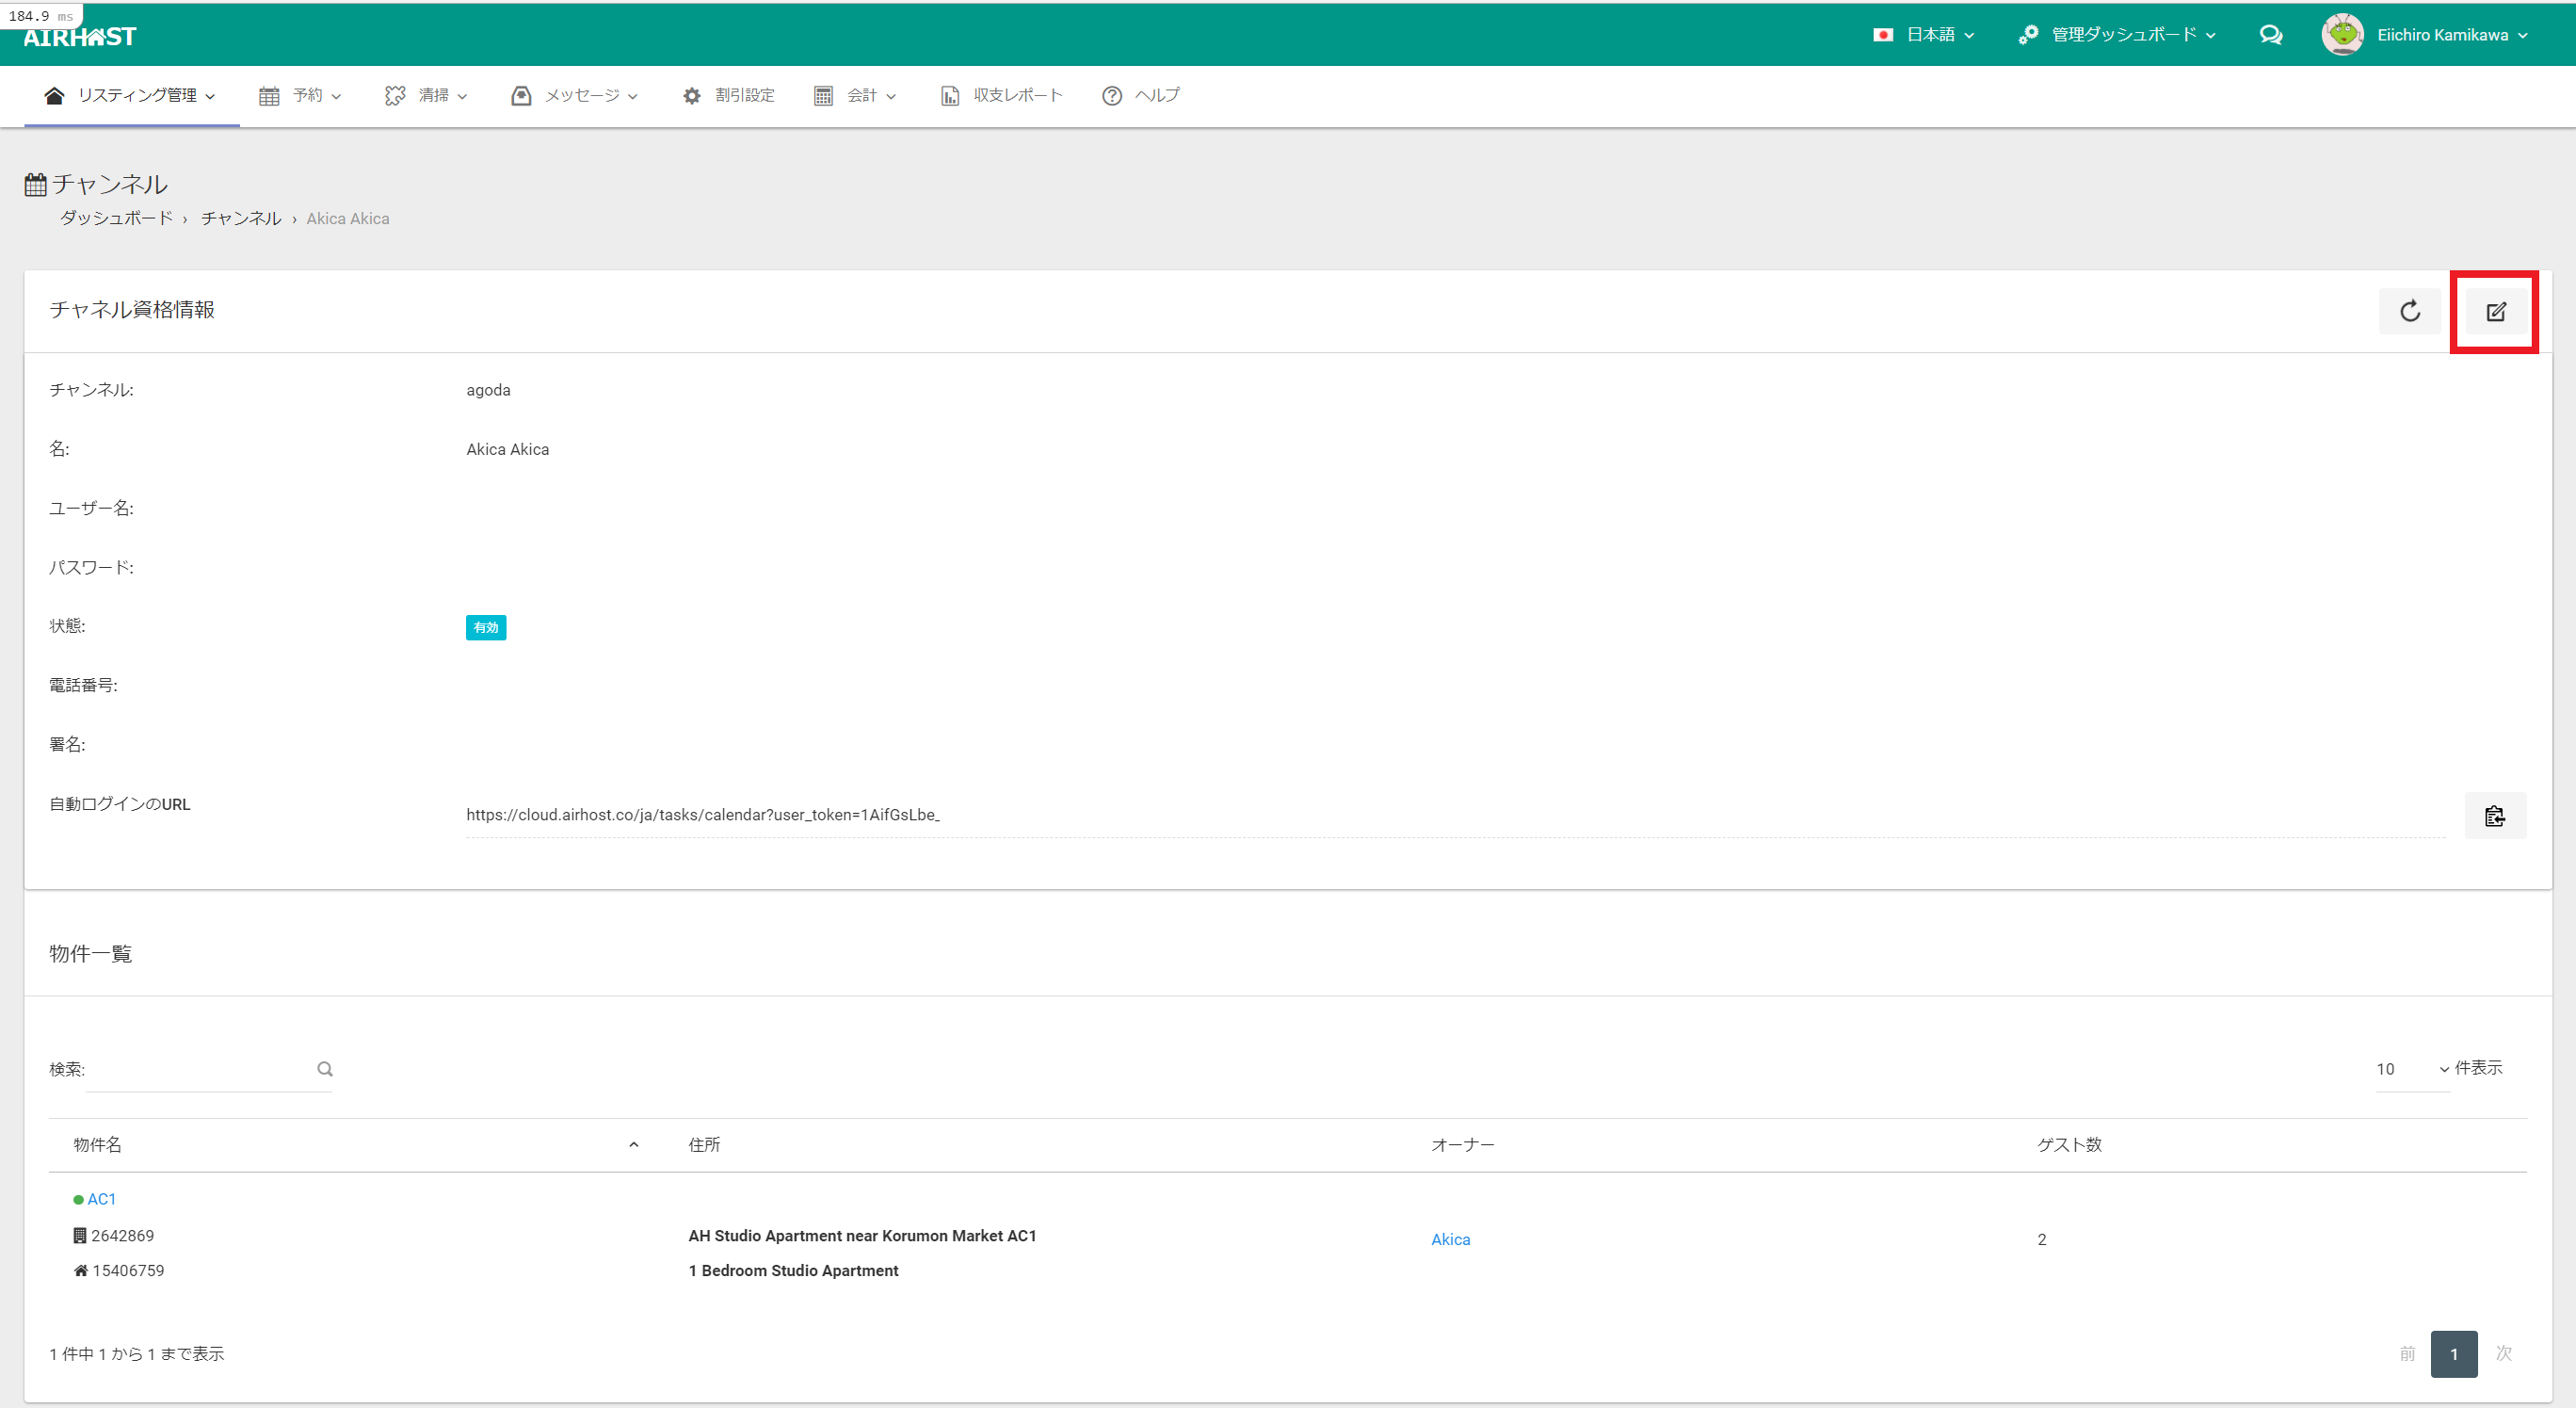Copy auto-login URL with clipboard icon
Viewport: 2576px width, 1408px height.
coord(2494,816)
